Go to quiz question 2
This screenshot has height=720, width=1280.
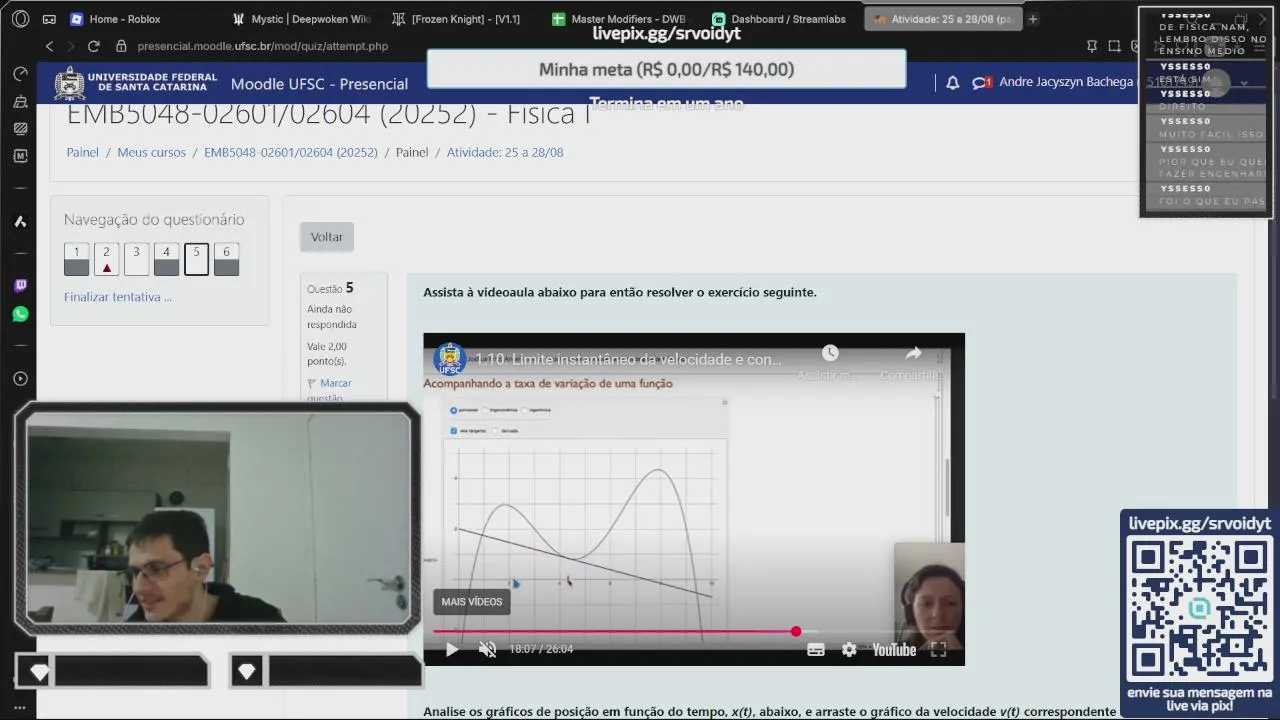pos(107,259)
